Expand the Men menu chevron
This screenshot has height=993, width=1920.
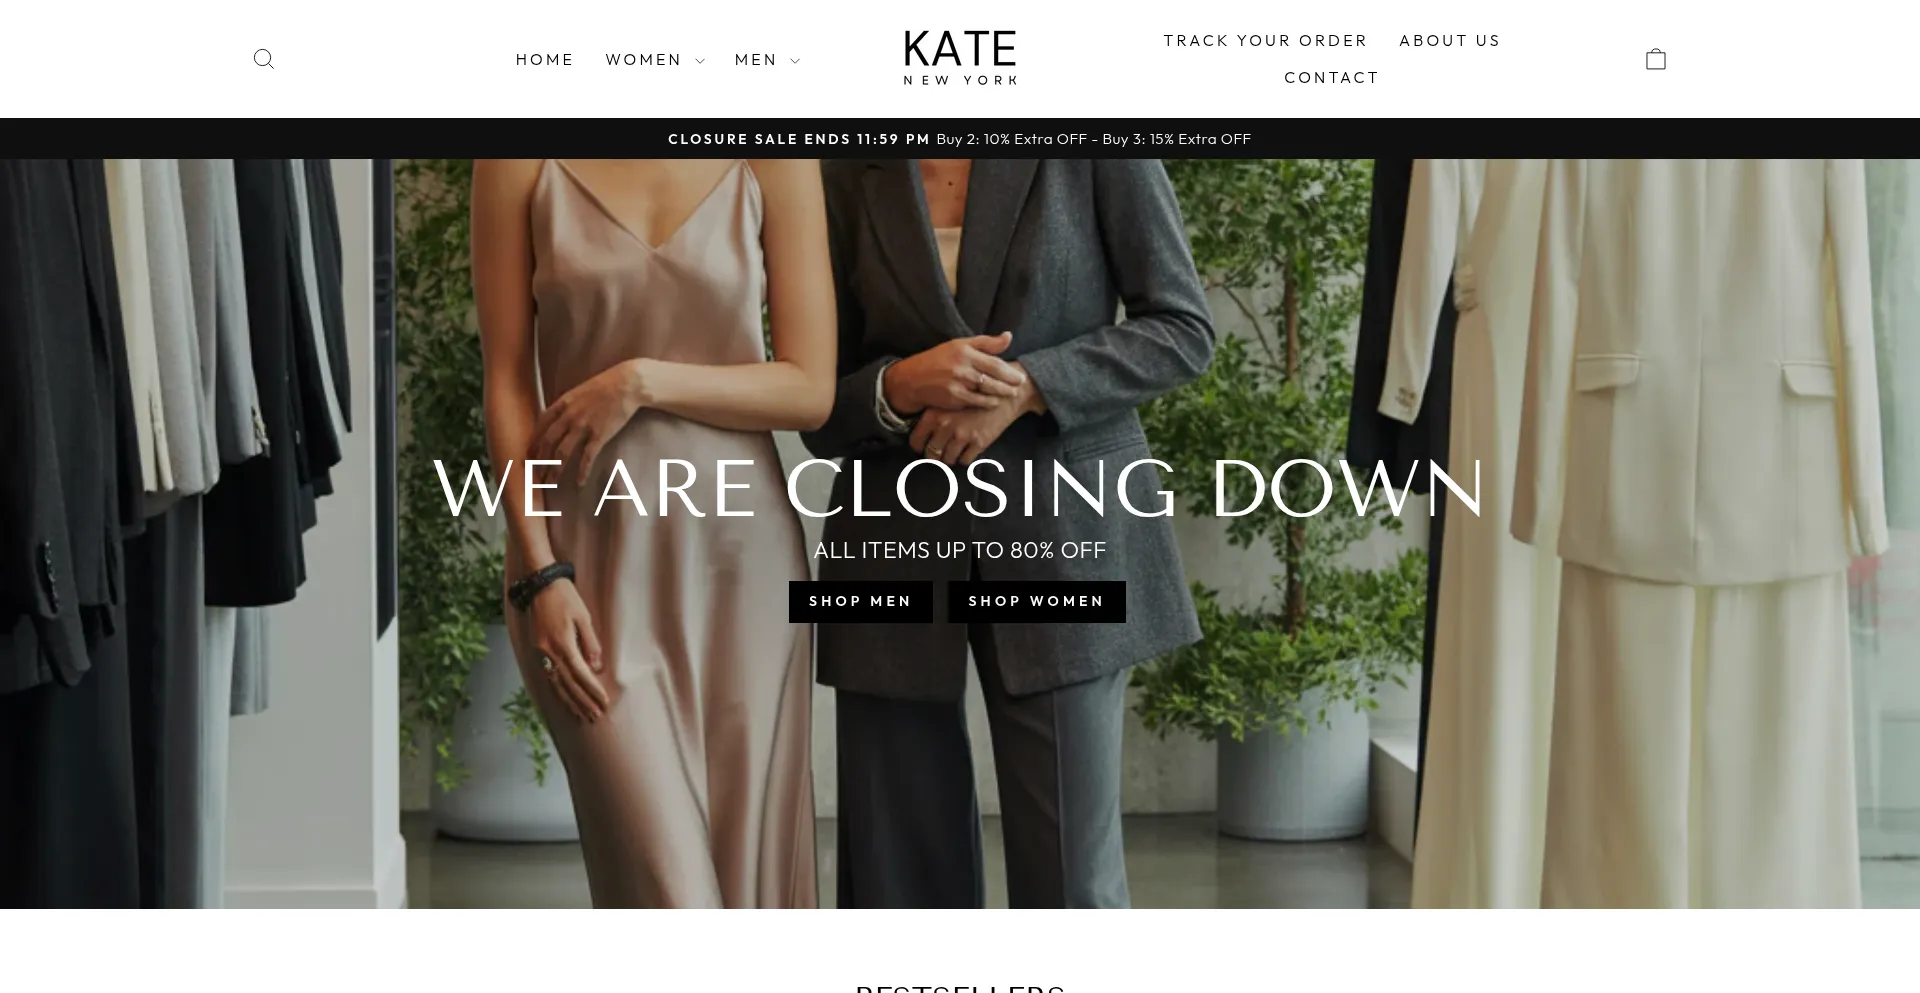coord(795,61)
